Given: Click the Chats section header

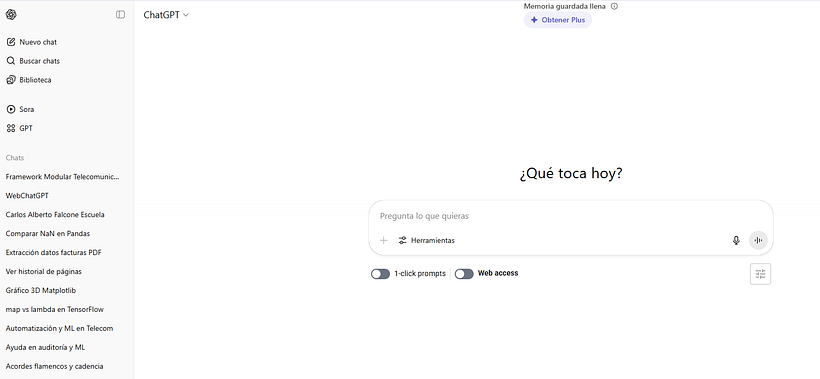Looking at the screenshot, I should pos(15,158).
